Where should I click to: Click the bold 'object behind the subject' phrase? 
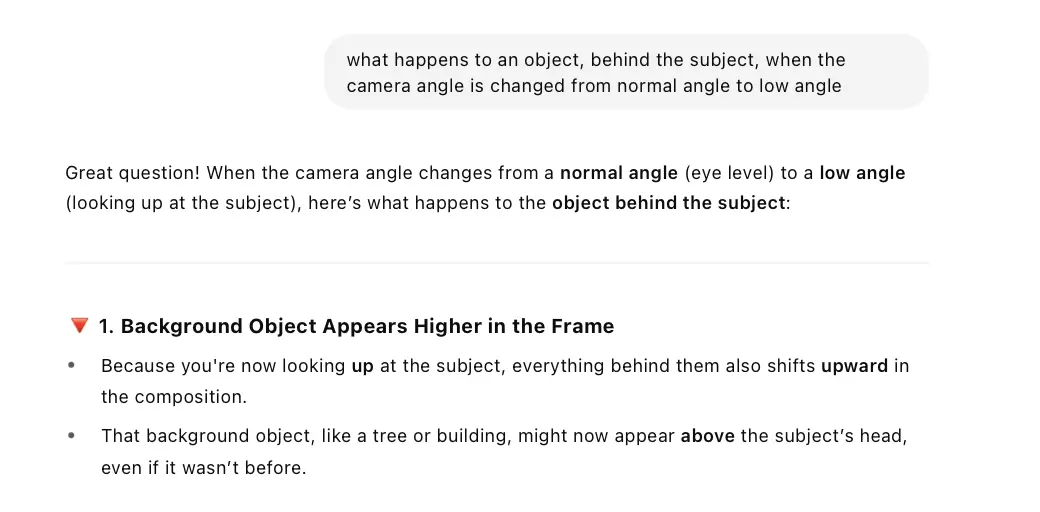point(668,204)
